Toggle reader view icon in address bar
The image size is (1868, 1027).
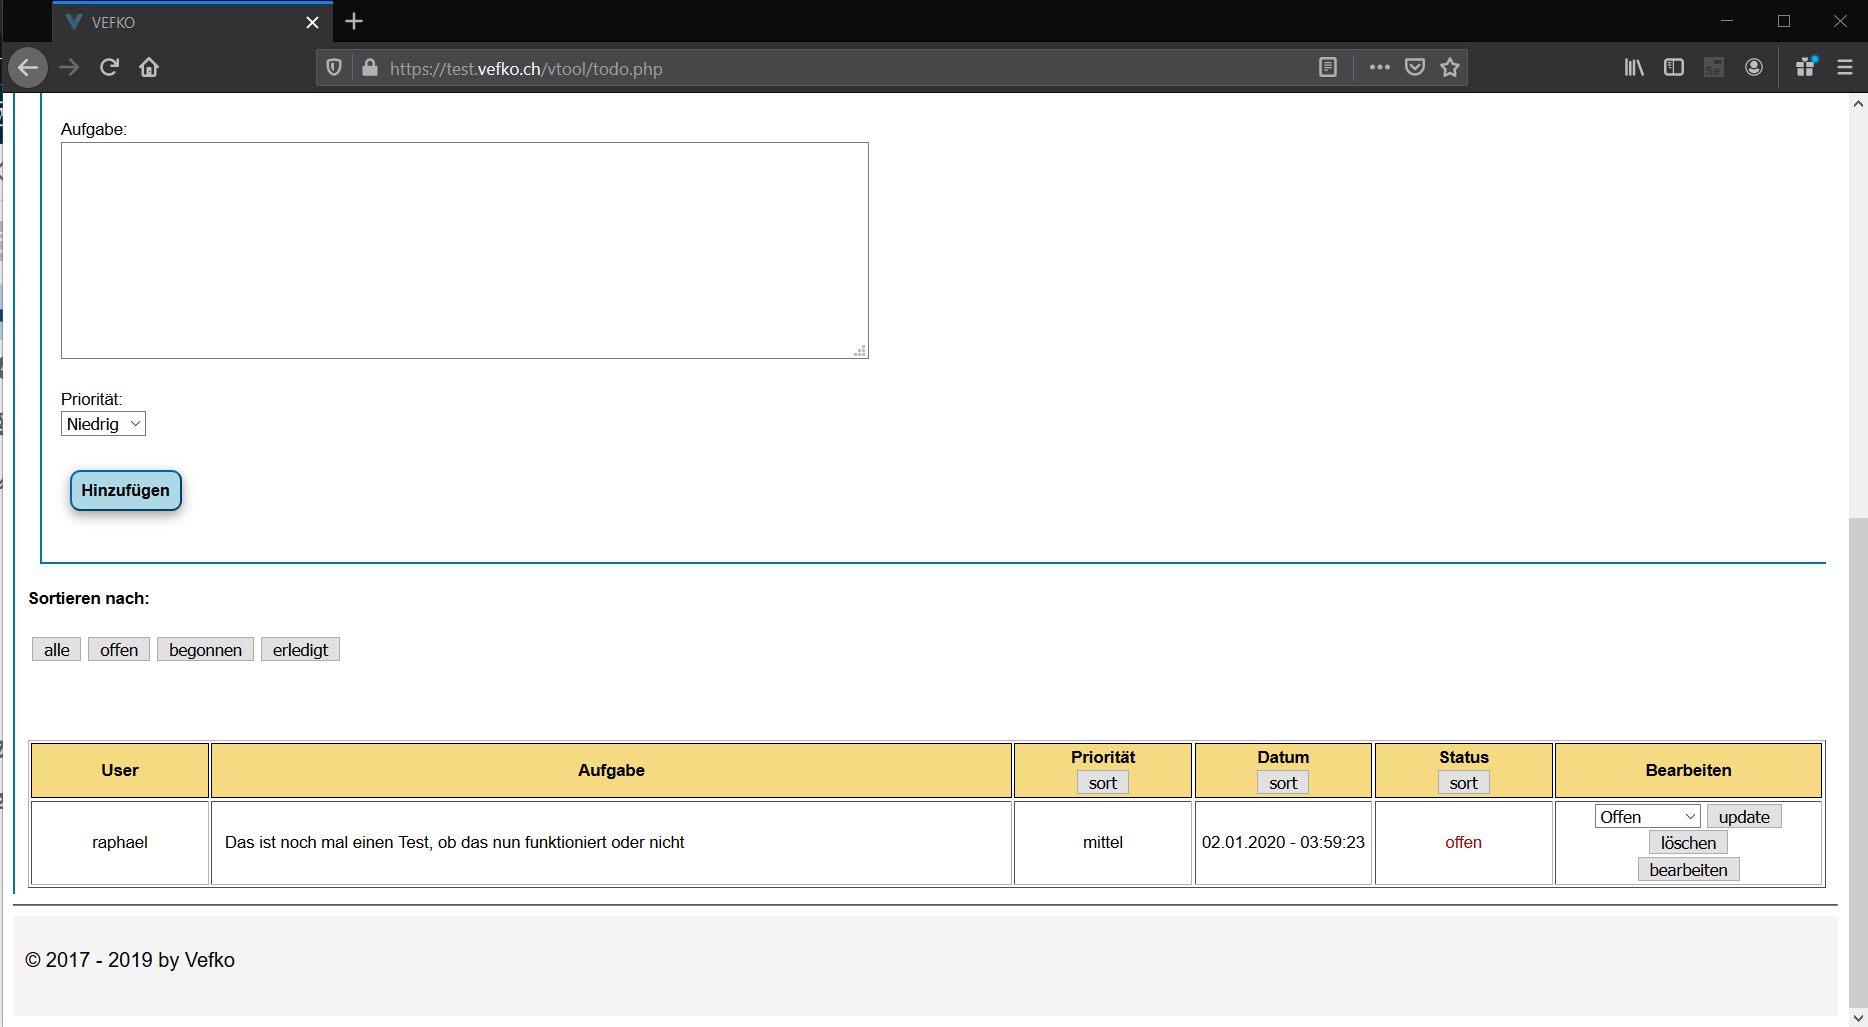1328,68
